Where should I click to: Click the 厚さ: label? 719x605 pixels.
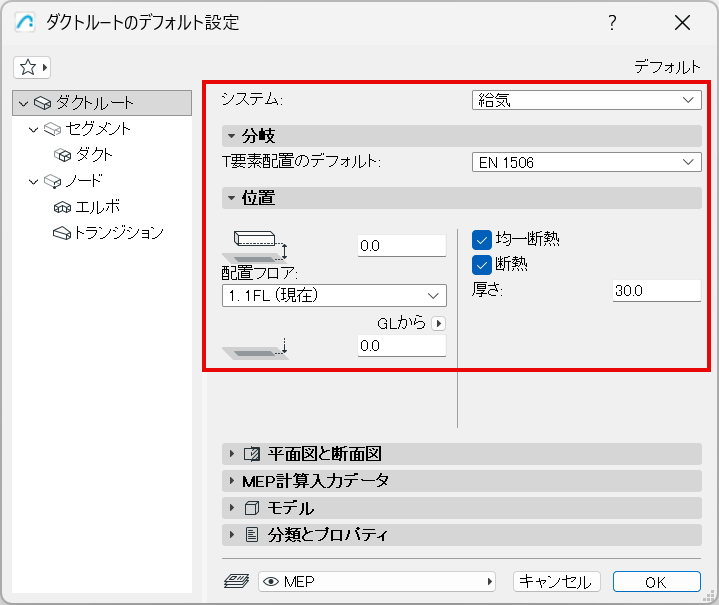487,290
